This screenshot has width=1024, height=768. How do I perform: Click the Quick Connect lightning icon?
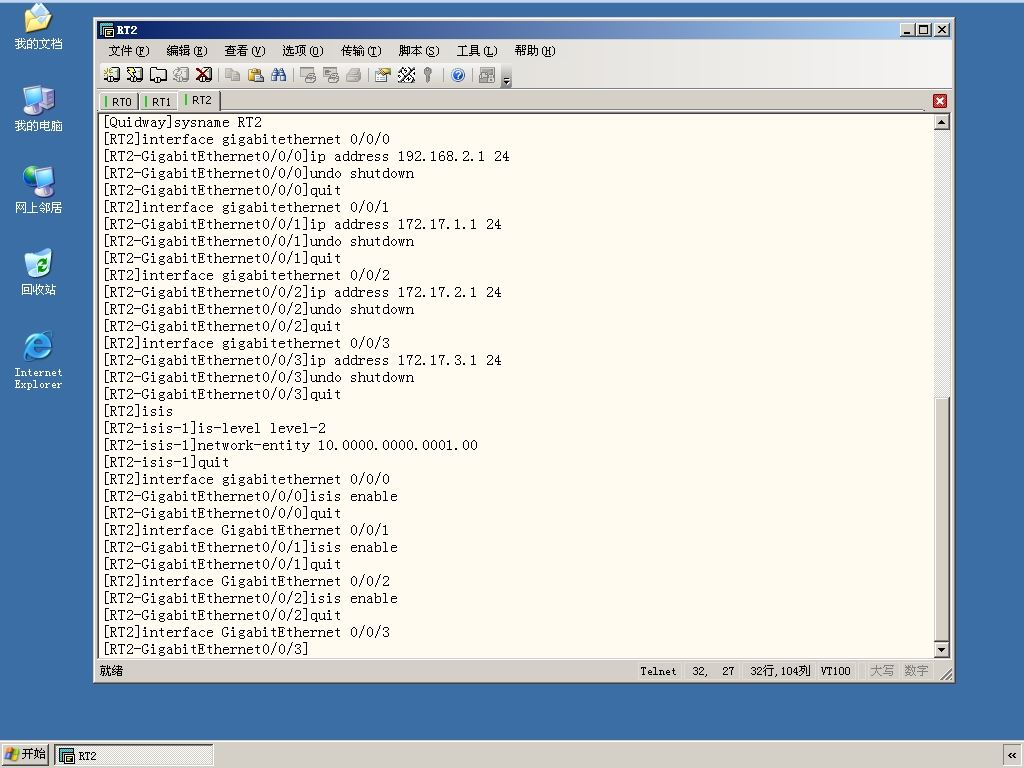[x=135, y=75]
